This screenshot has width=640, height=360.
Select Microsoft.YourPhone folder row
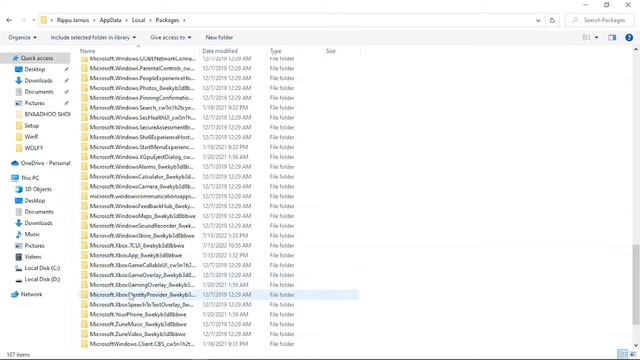220,315
